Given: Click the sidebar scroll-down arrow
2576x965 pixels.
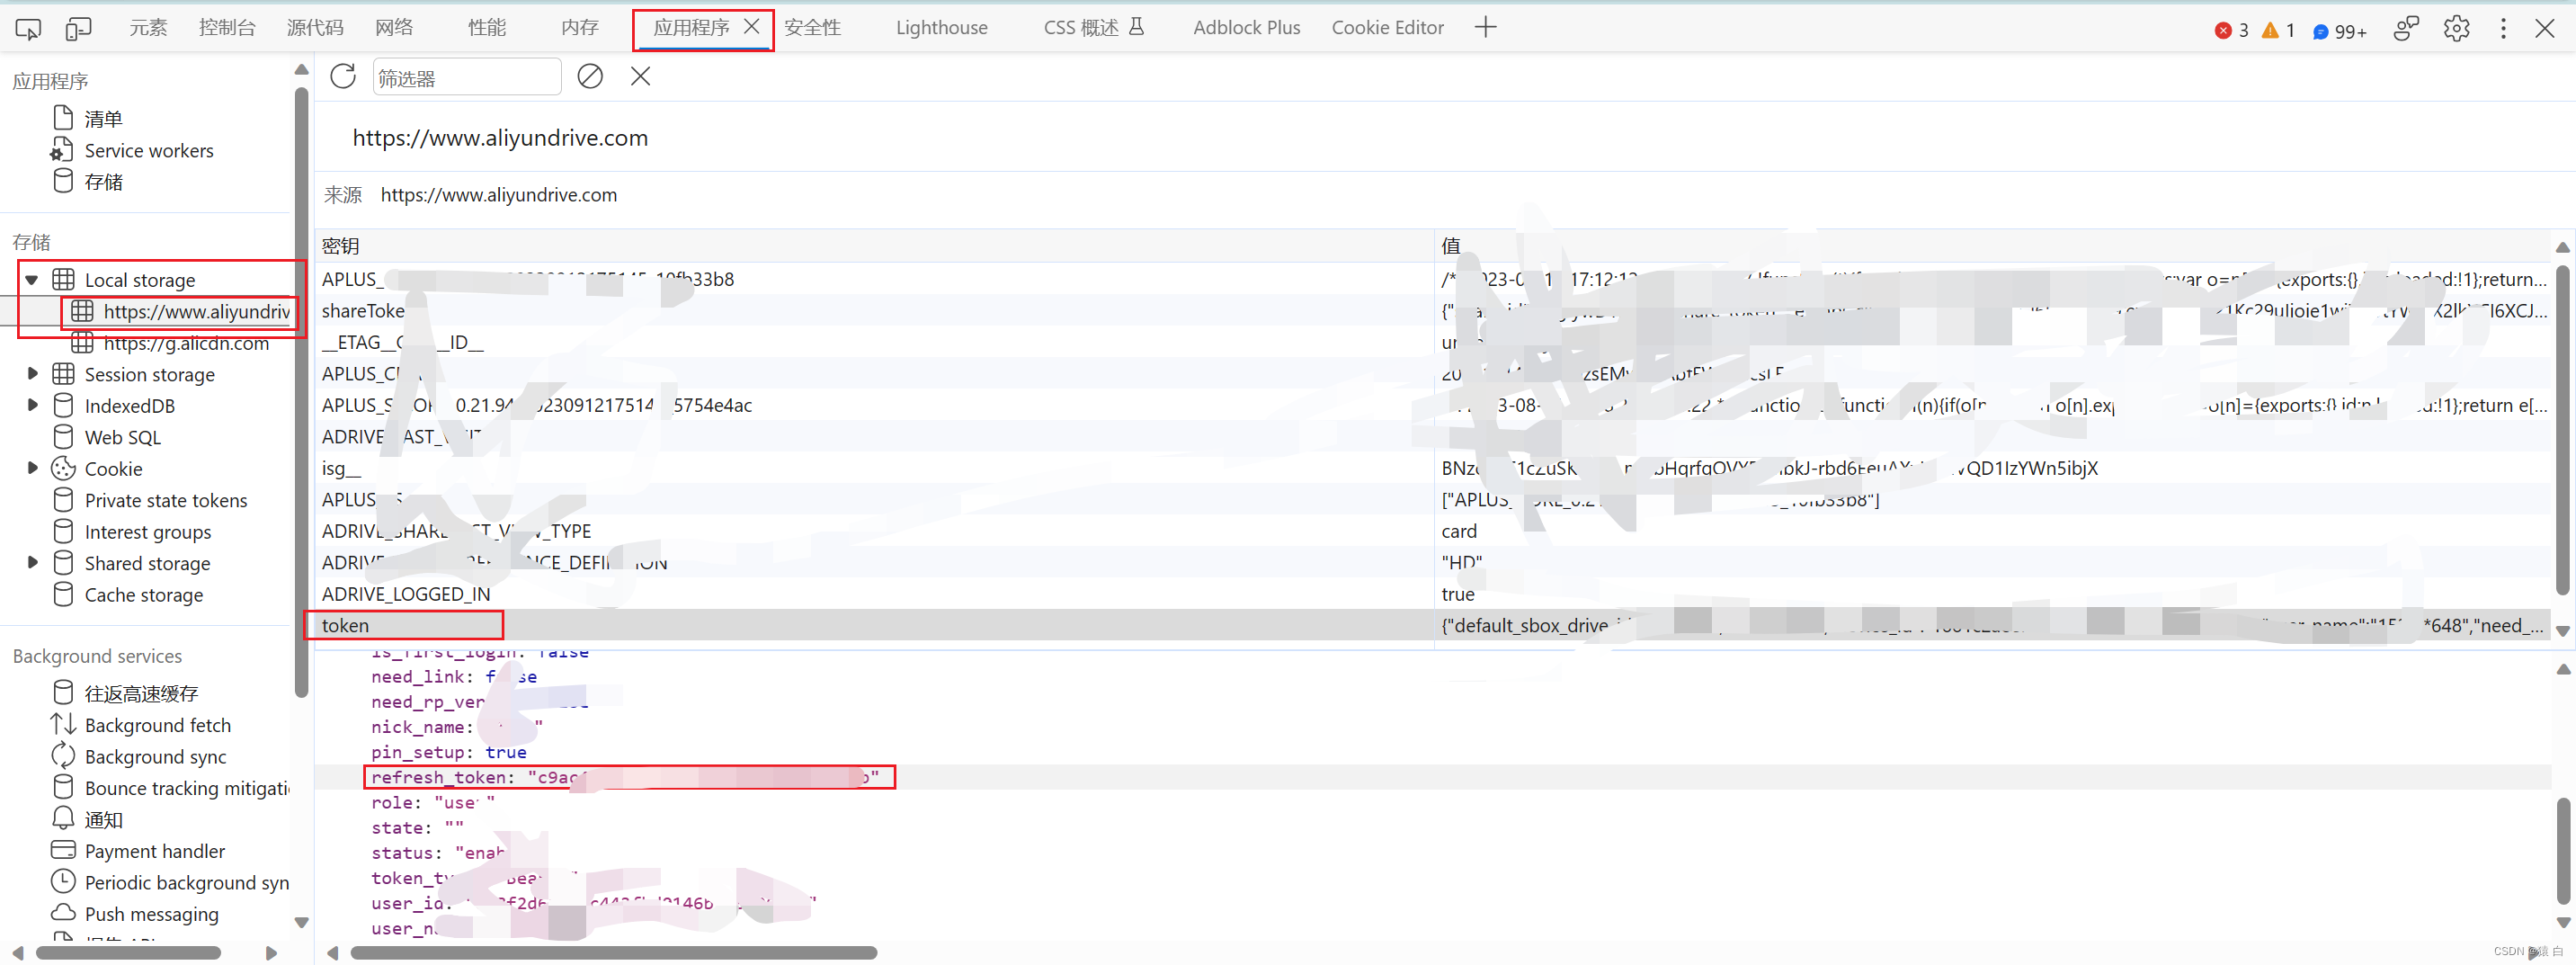Looking at the screenshot, I should pos(302,922).
